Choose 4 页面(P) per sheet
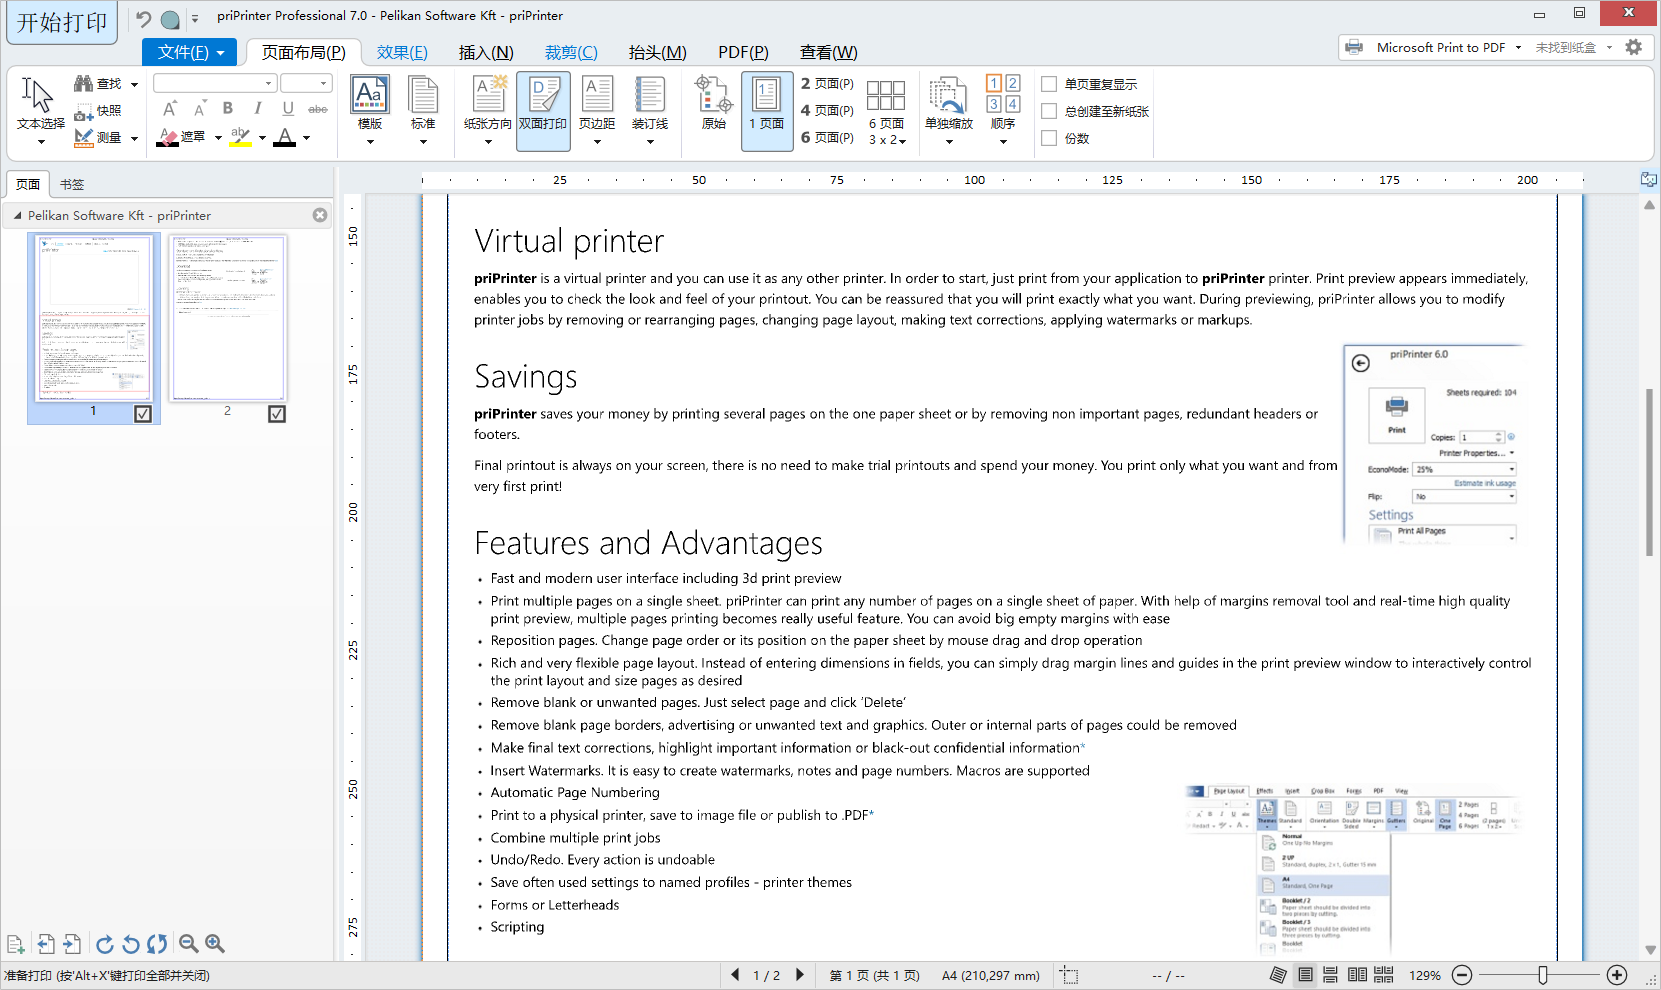The height and width of the screenshot is (990, 1661). [x=827, y=111]
